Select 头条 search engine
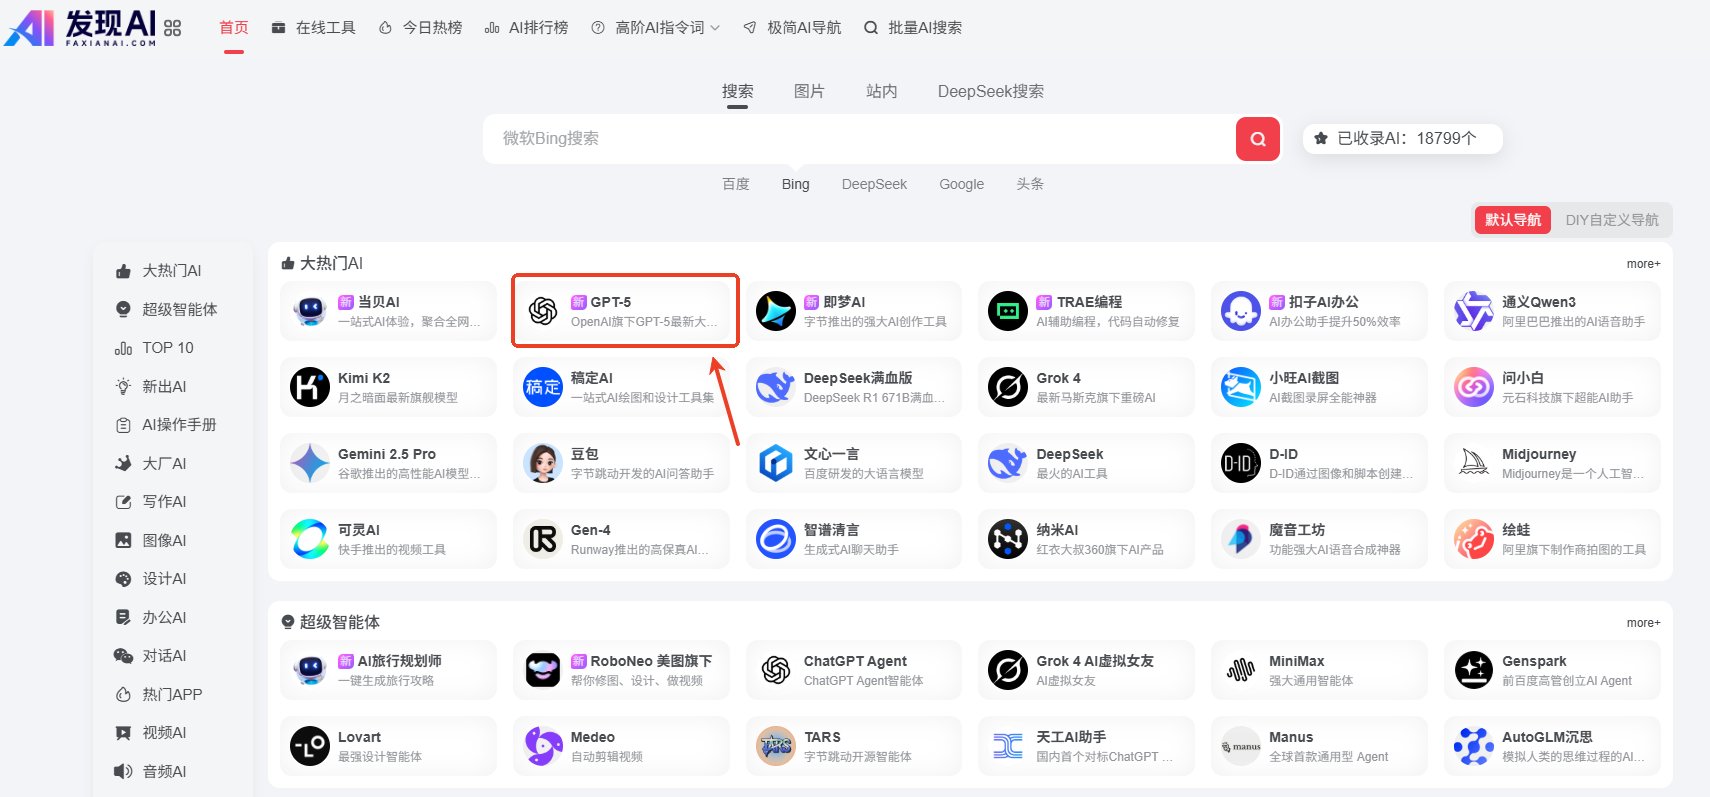The image size is (1710, 797). [1030, 184]
